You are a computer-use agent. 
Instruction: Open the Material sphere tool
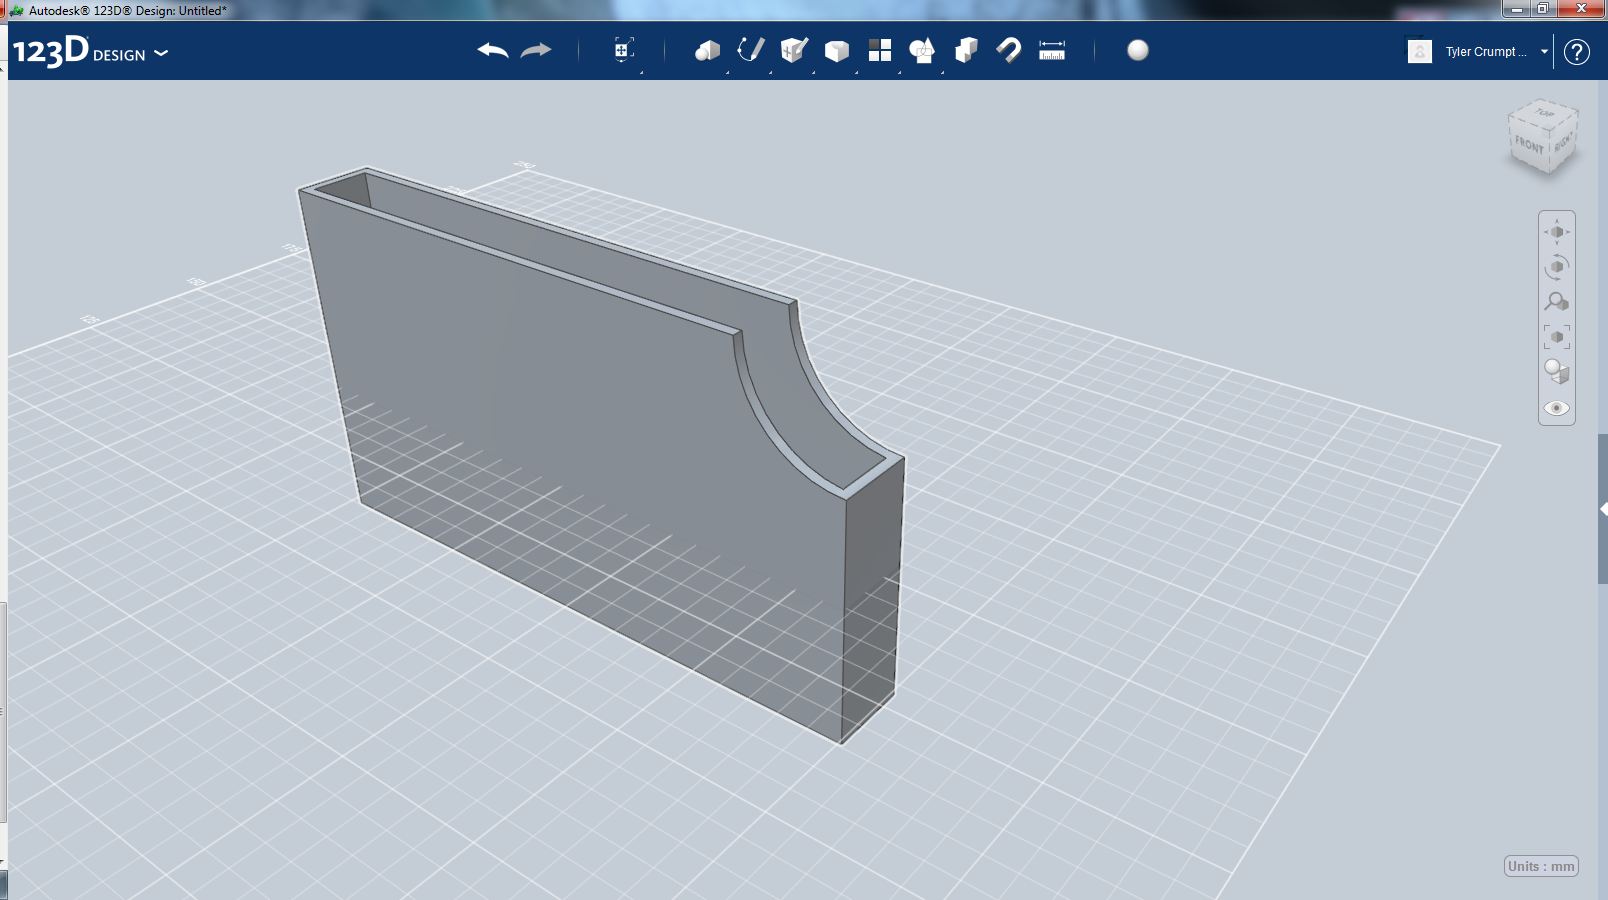click(1138, 50)
